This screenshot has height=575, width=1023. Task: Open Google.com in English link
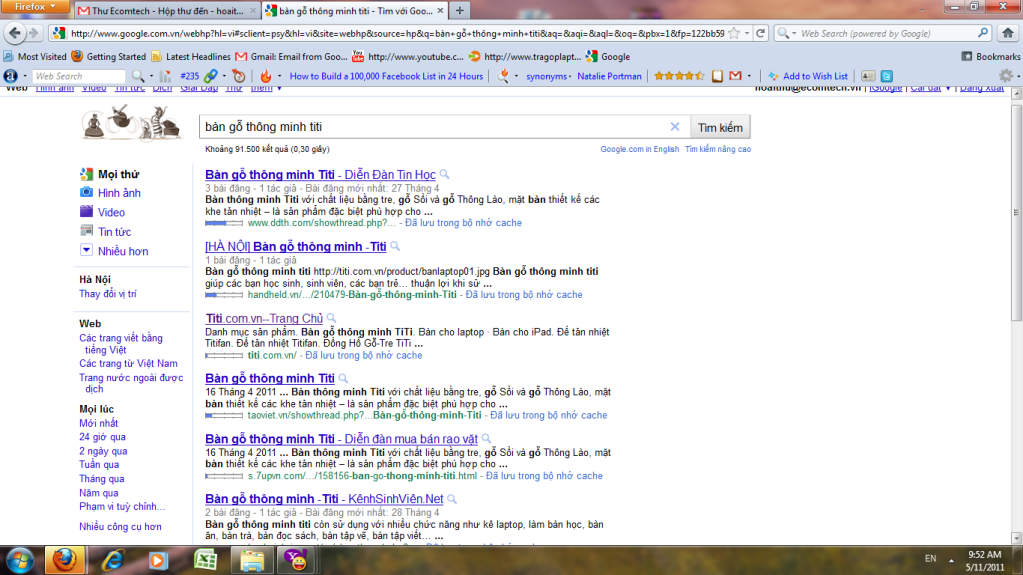coord(639,149)
